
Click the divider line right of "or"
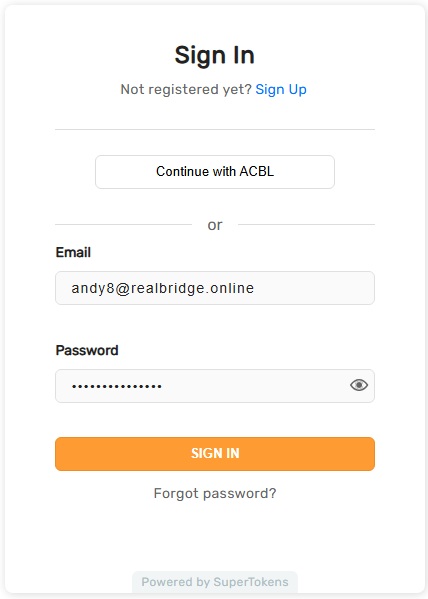click(x=306, y=225)
